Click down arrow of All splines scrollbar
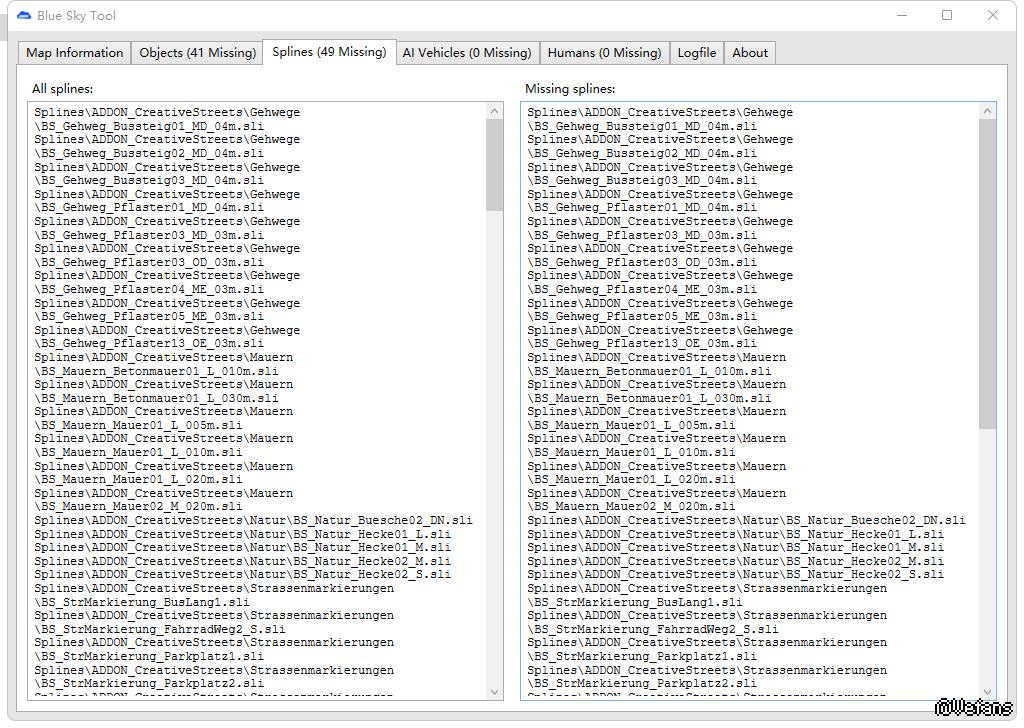This screenshot has width=1024, height=728. click(x=494, y=691)
